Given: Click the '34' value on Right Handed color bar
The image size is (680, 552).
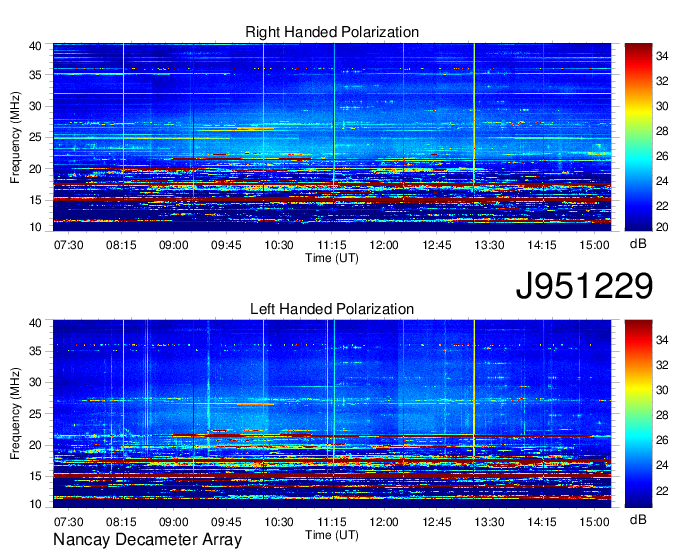Looking at the screenshot, I should pos(662,56).
